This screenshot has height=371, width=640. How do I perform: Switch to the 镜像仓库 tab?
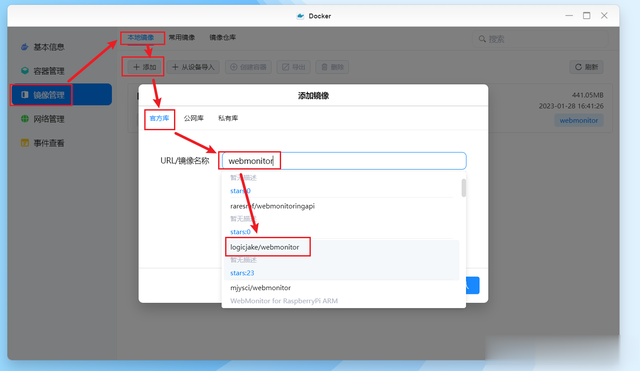222,38
